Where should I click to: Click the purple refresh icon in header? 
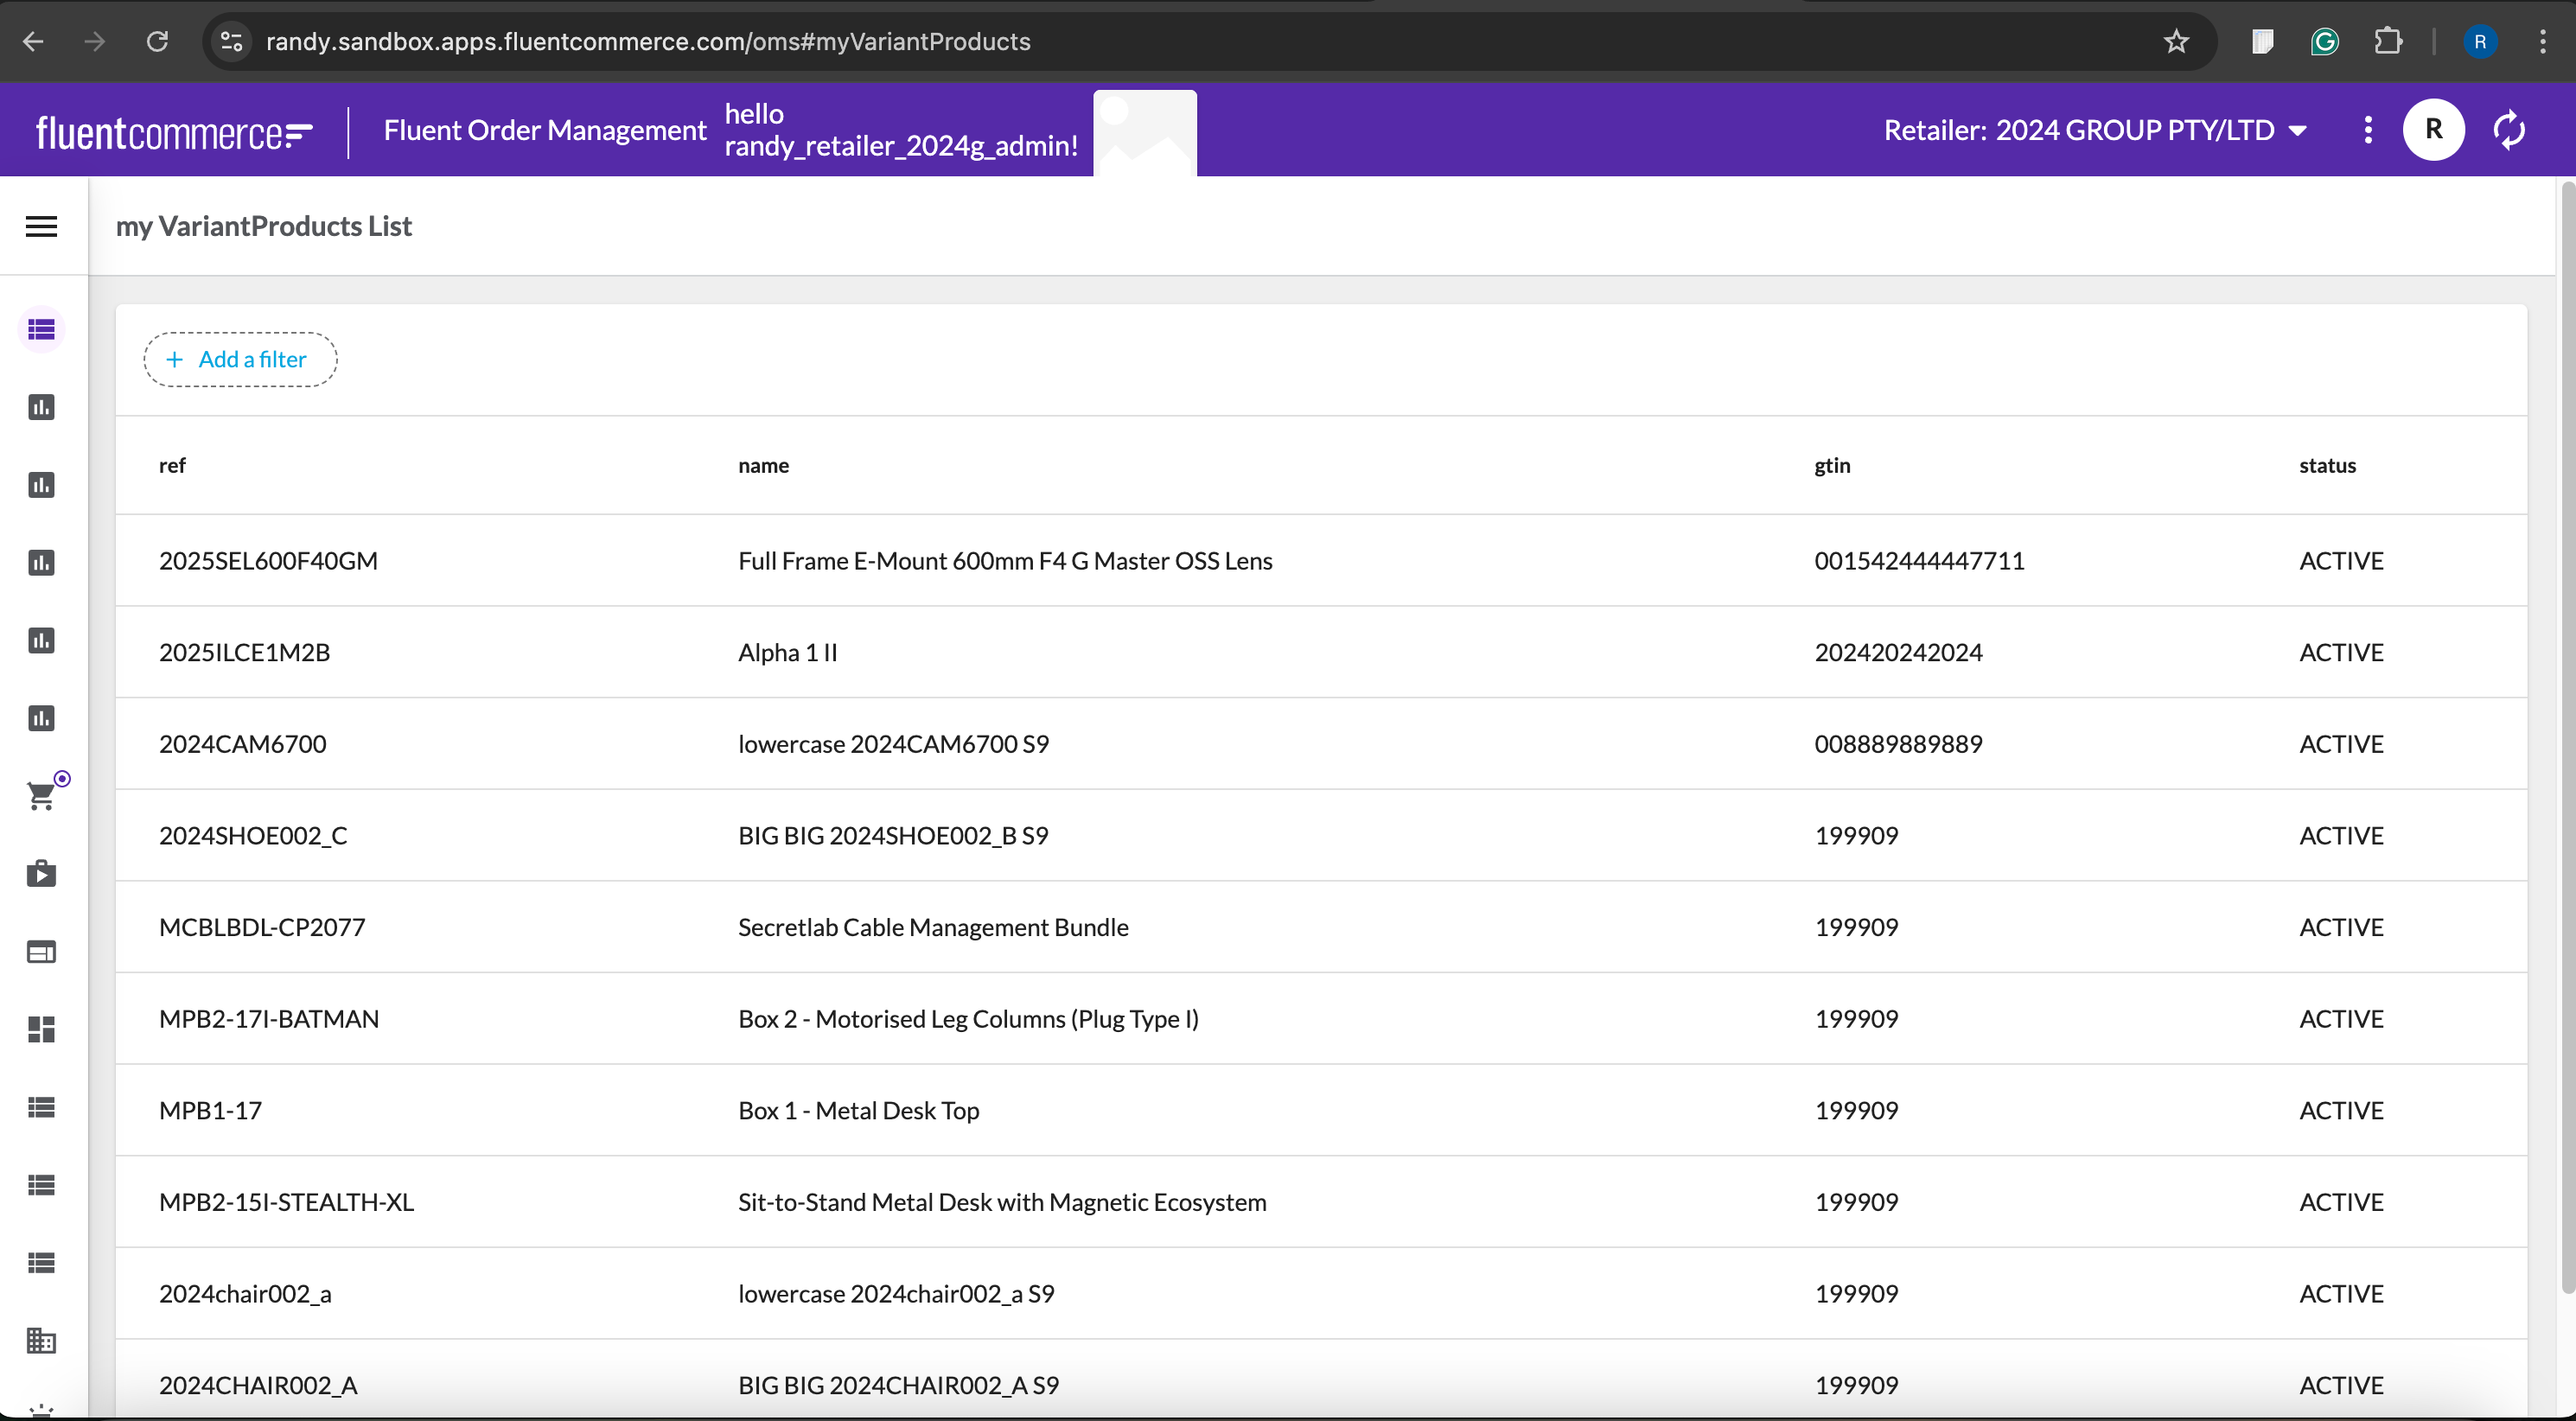tap(2509, 130)
